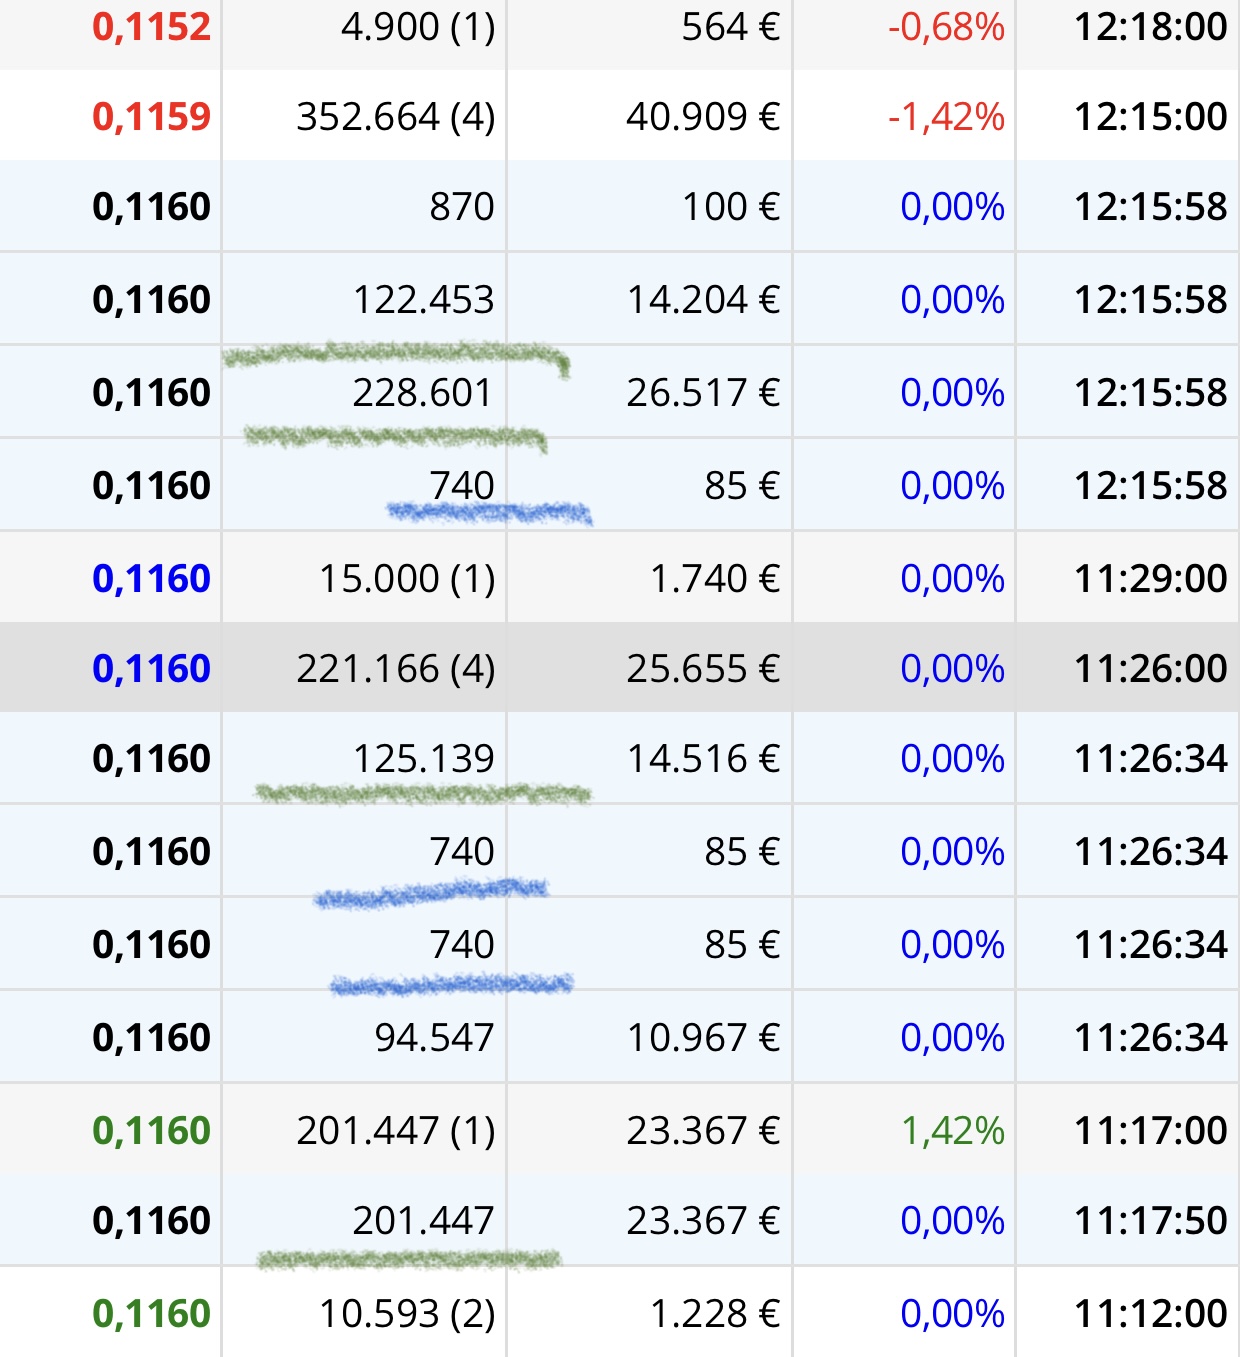
Task: Click time 12:15:58 in the 228.601 row
Action: pos(1151,393)
